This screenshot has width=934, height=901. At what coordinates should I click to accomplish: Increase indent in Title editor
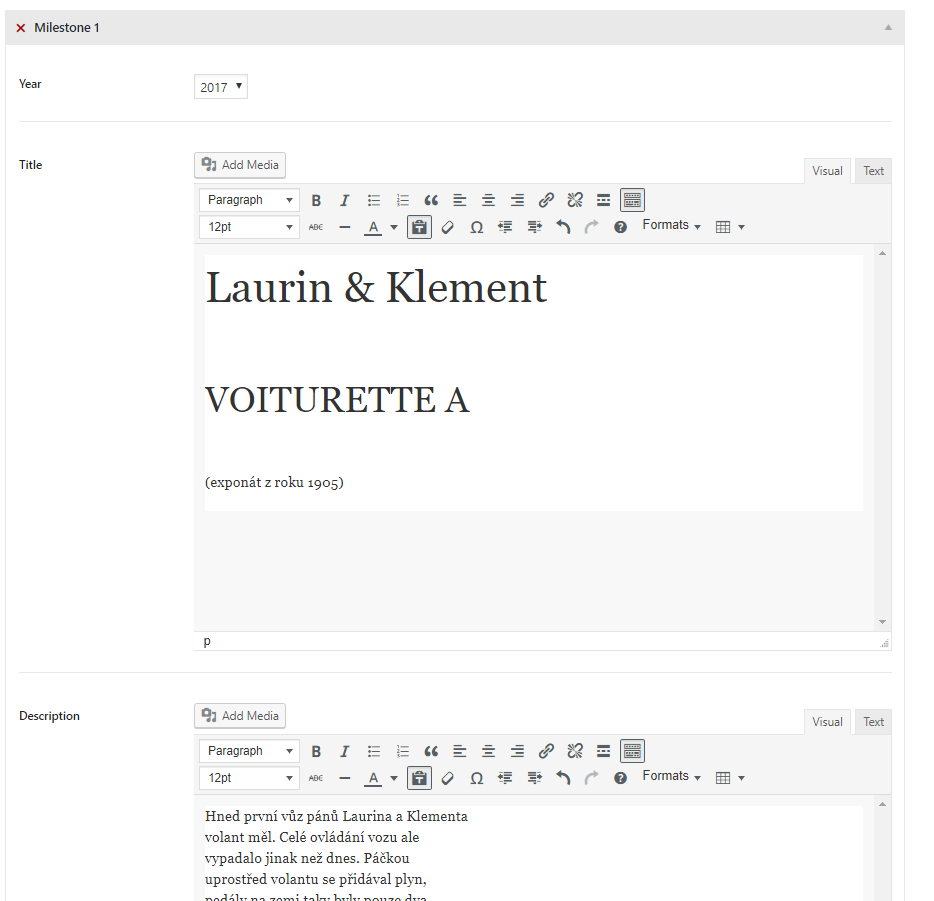click(534, 227)
